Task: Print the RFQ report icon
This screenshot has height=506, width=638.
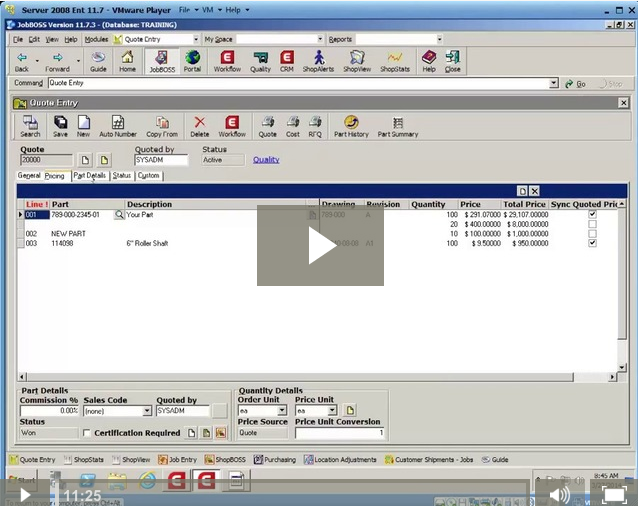Action: coord(315,126)
